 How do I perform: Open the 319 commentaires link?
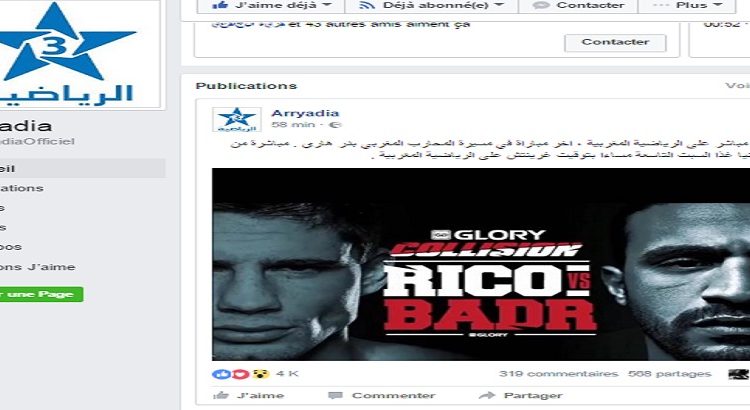click(x=559, y=374)
